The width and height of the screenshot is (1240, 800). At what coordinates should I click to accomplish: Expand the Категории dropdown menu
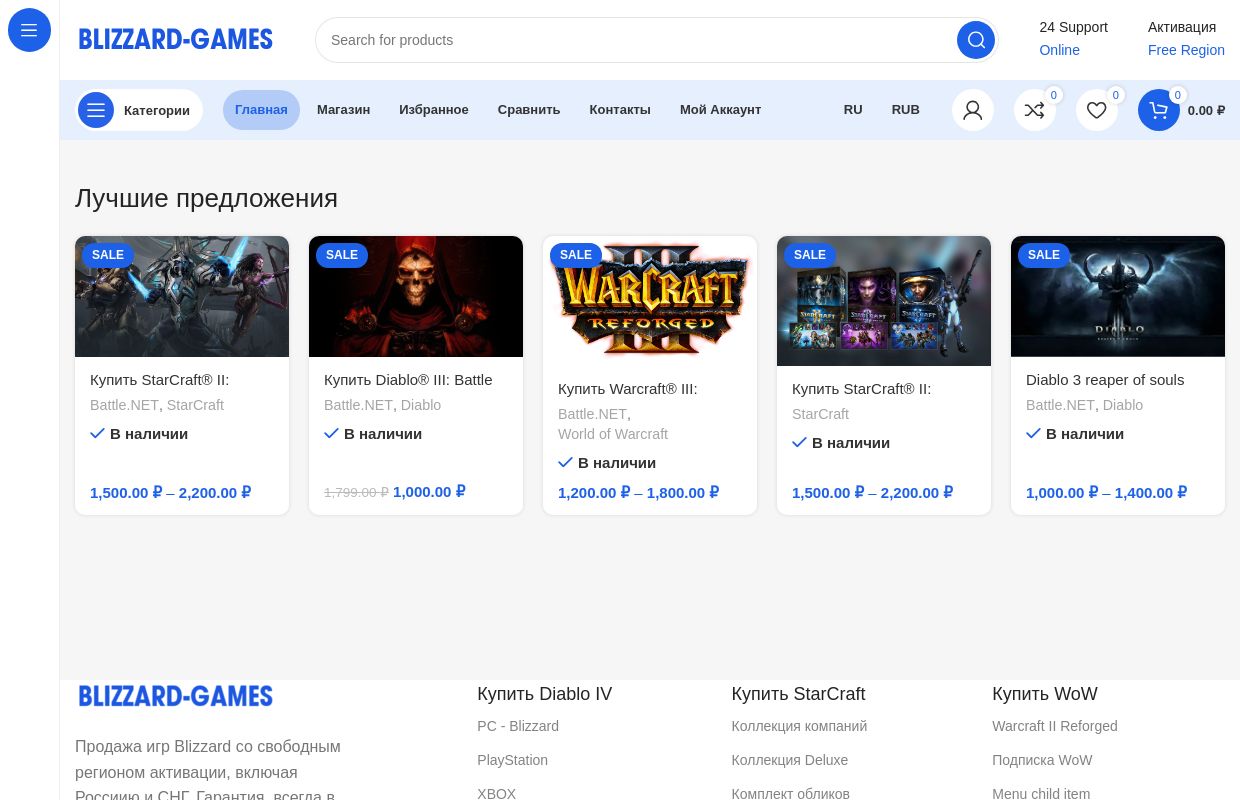tap(139, 110)
